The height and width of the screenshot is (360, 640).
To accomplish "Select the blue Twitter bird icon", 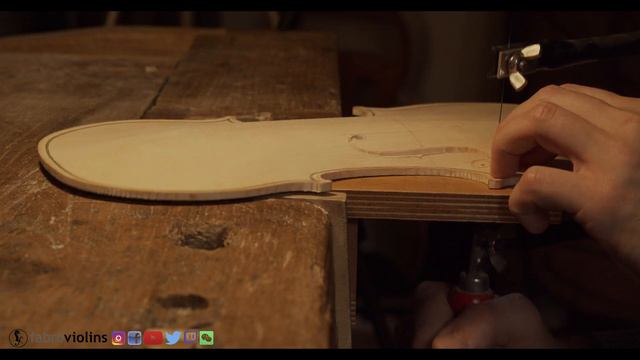I will point(173,338).
